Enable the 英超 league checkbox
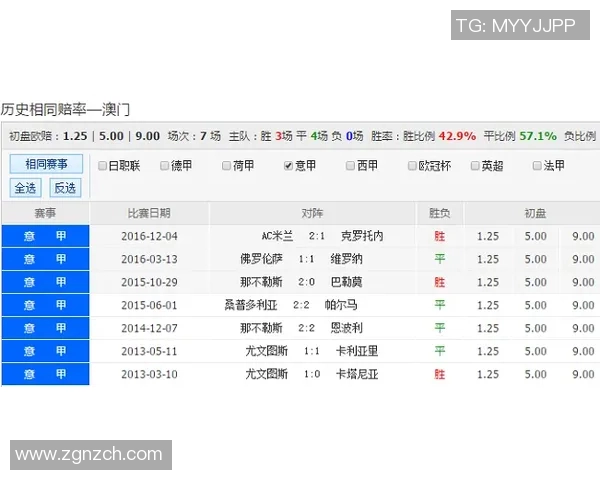 (x=475, y=166)
